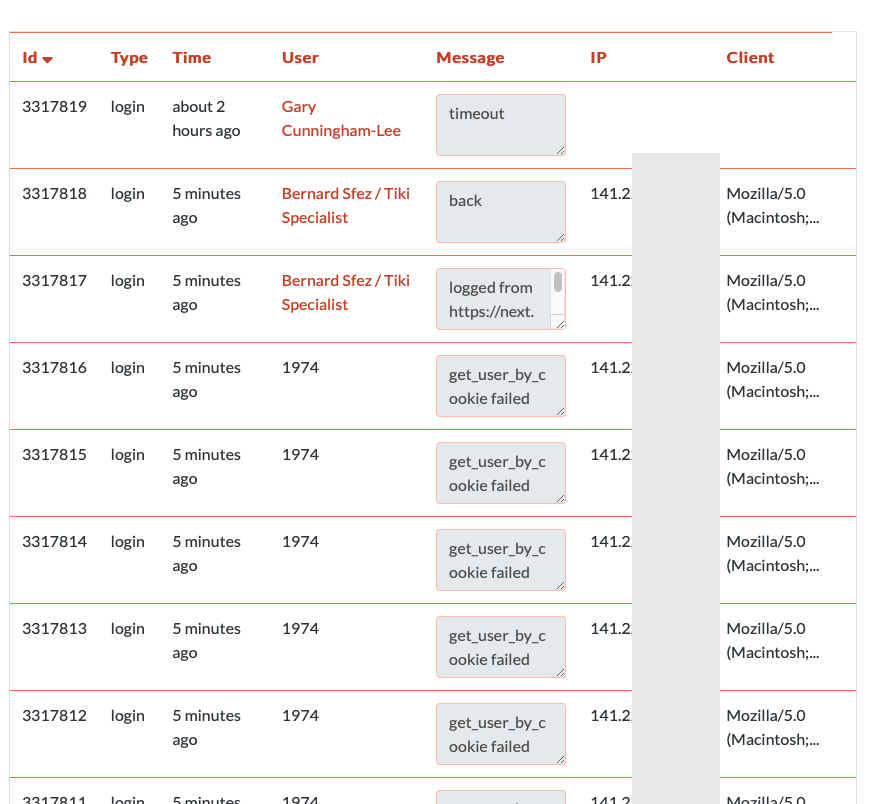Sort by the Message column header
884x804 pixels.
tap(470, 58)
